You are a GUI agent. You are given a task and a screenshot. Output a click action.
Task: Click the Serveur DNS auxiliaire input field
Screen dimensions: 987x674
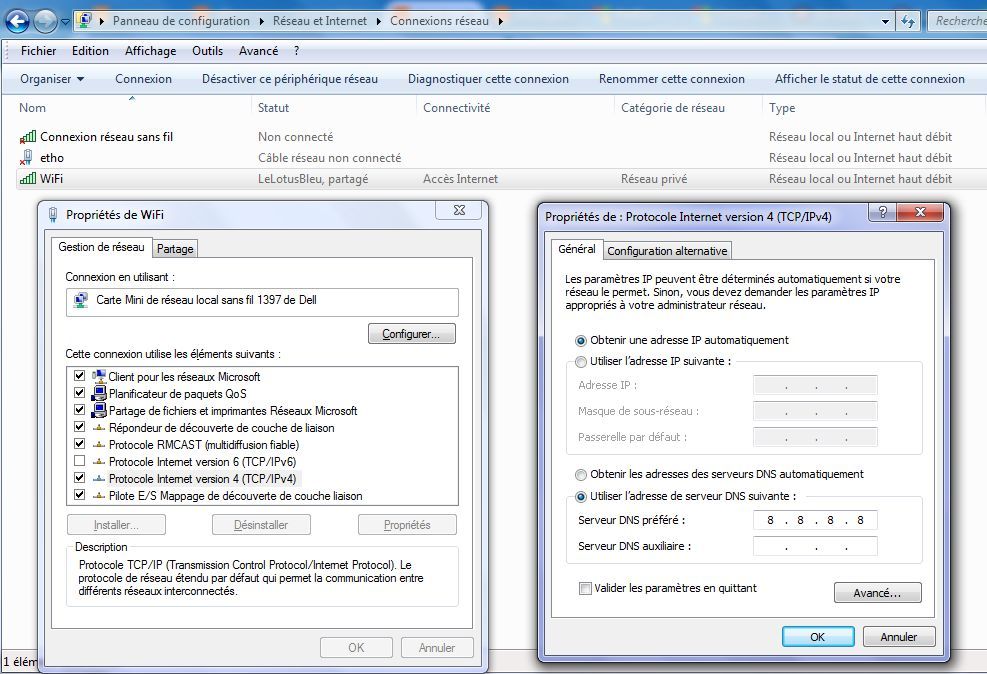(x=815, y=546)
